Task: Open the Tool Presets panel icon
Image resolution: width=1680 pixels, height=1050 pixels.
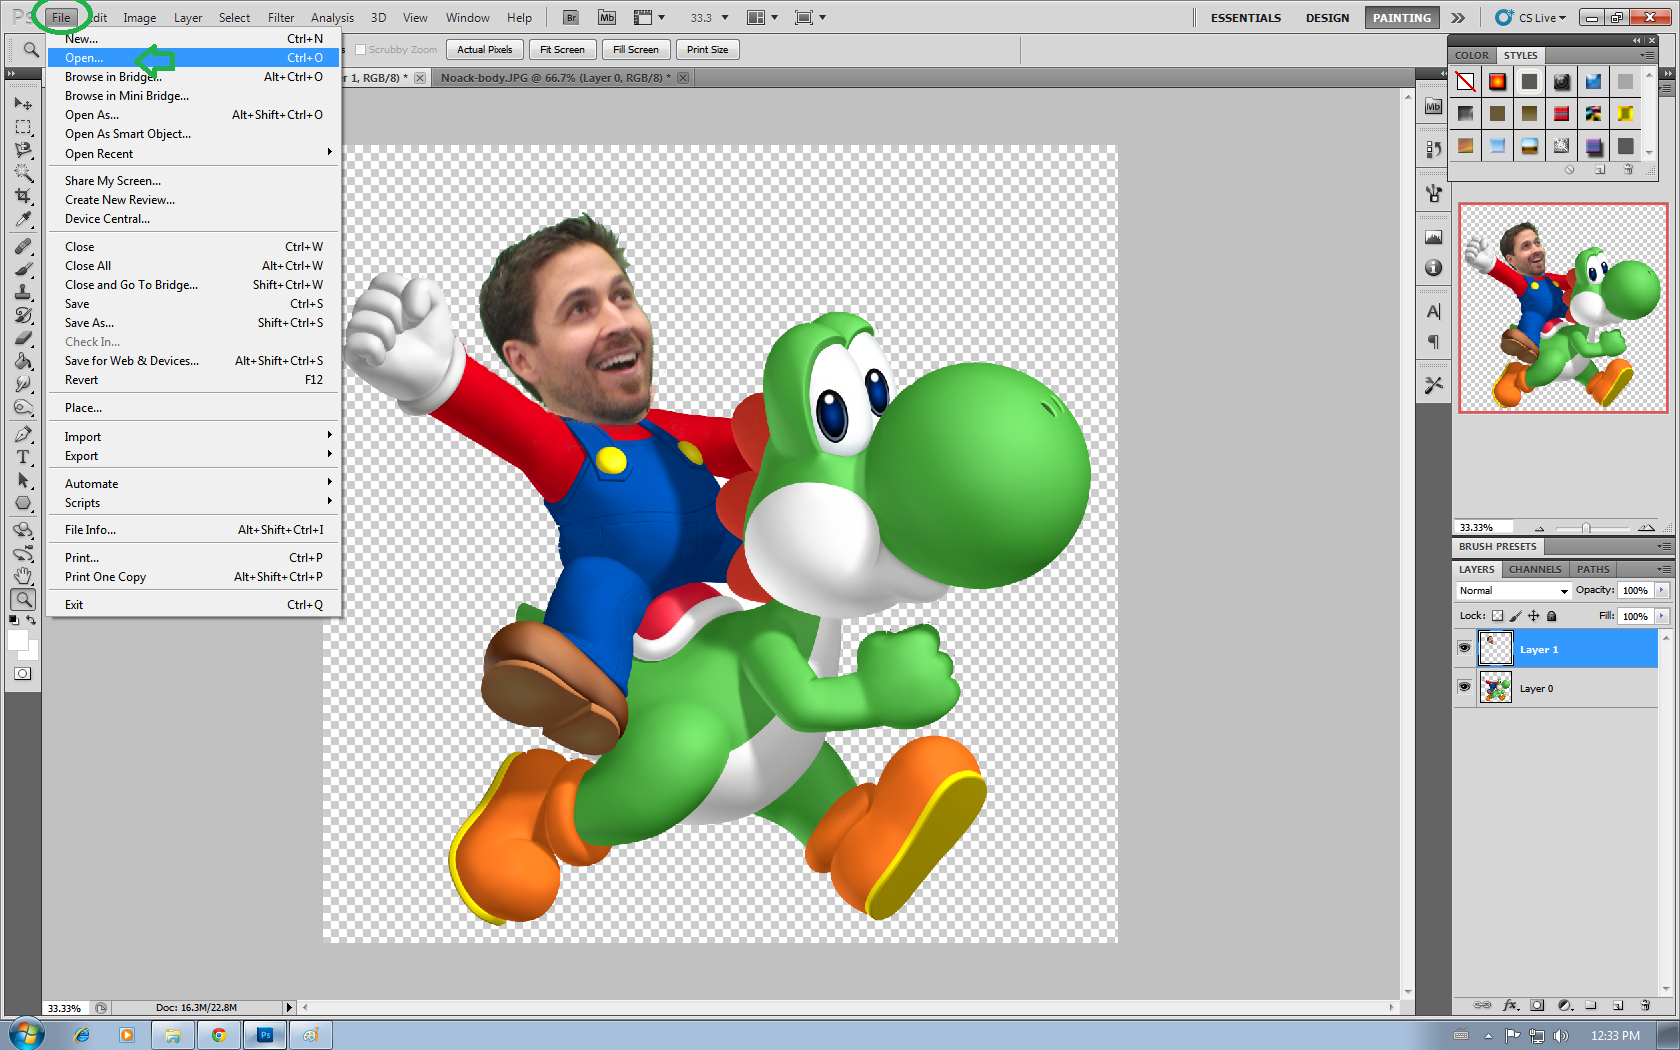Action: [x=1433, y=385]
